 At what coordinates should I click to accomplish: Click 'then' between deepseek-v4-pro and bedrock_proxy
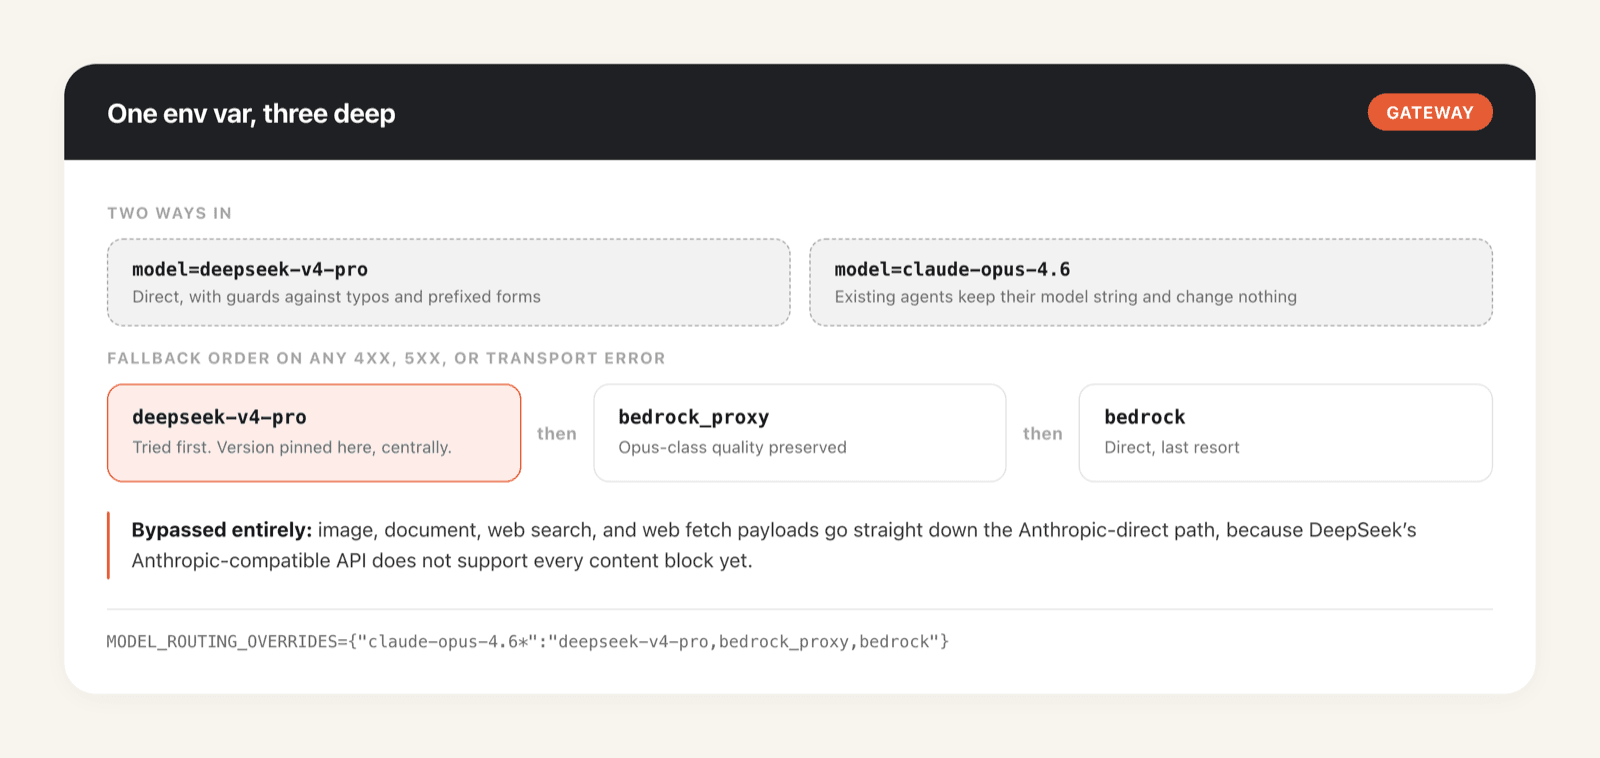pos(557,434)
